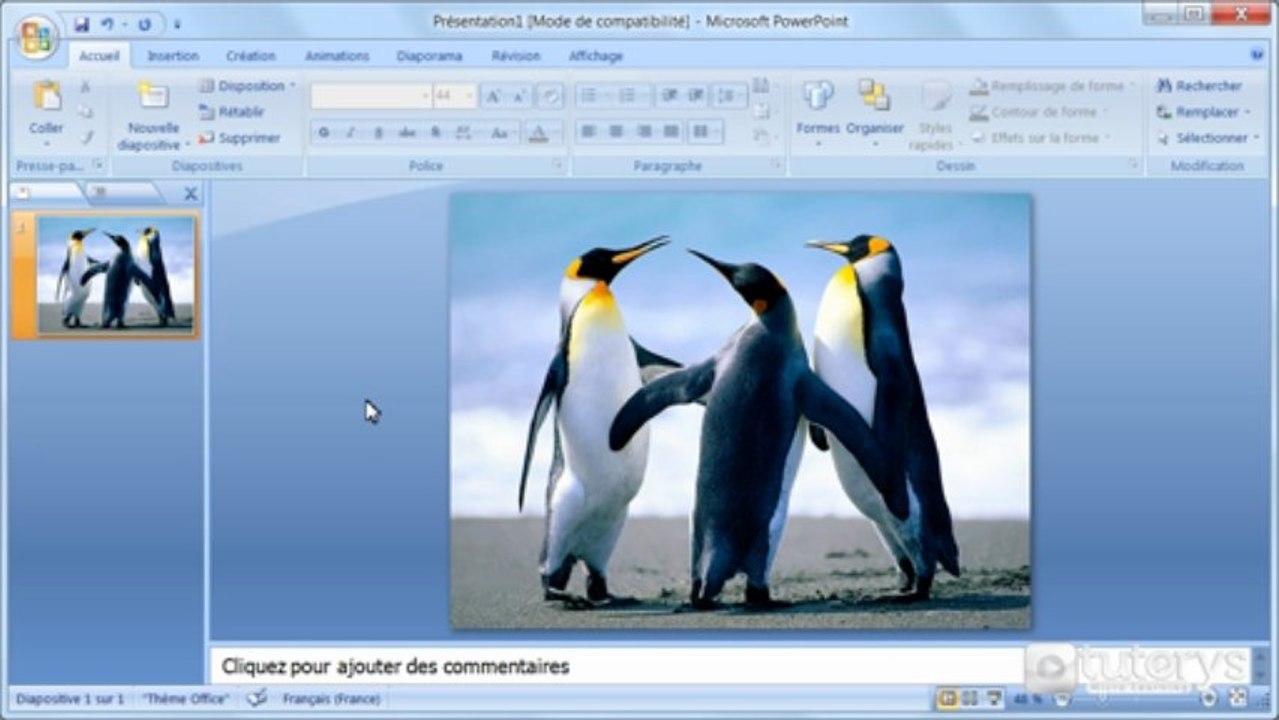Switch to the Création ribbon tab
The height and width of the screenshot is (720, 1279).
(x=251, y=56)
